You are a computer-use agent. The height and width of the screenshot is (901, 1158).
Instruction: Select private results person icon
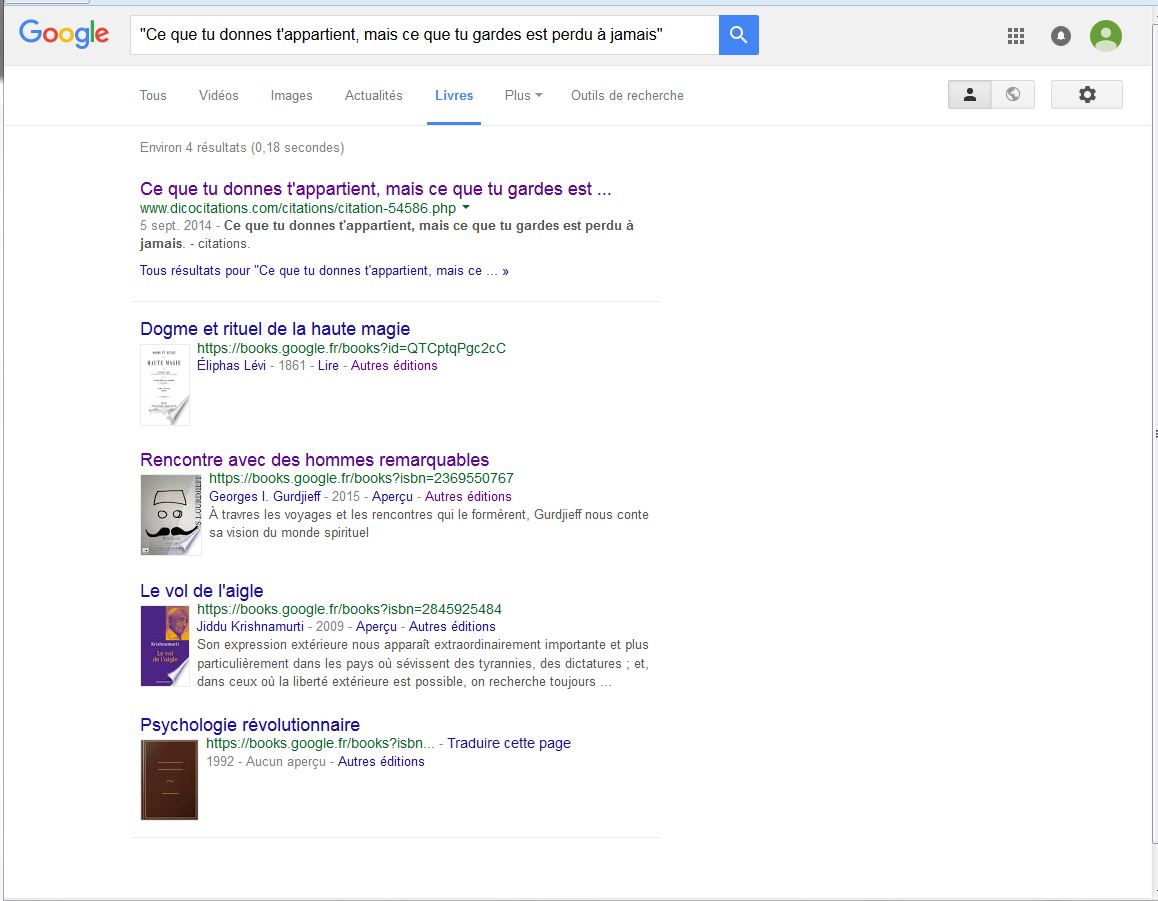pos(970,95)
